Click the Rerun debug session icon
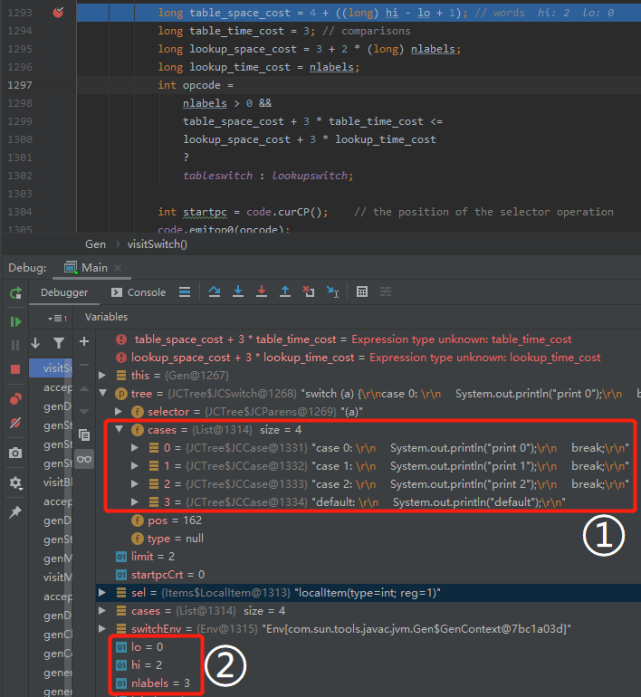641x697 pixels. [16, 293]
